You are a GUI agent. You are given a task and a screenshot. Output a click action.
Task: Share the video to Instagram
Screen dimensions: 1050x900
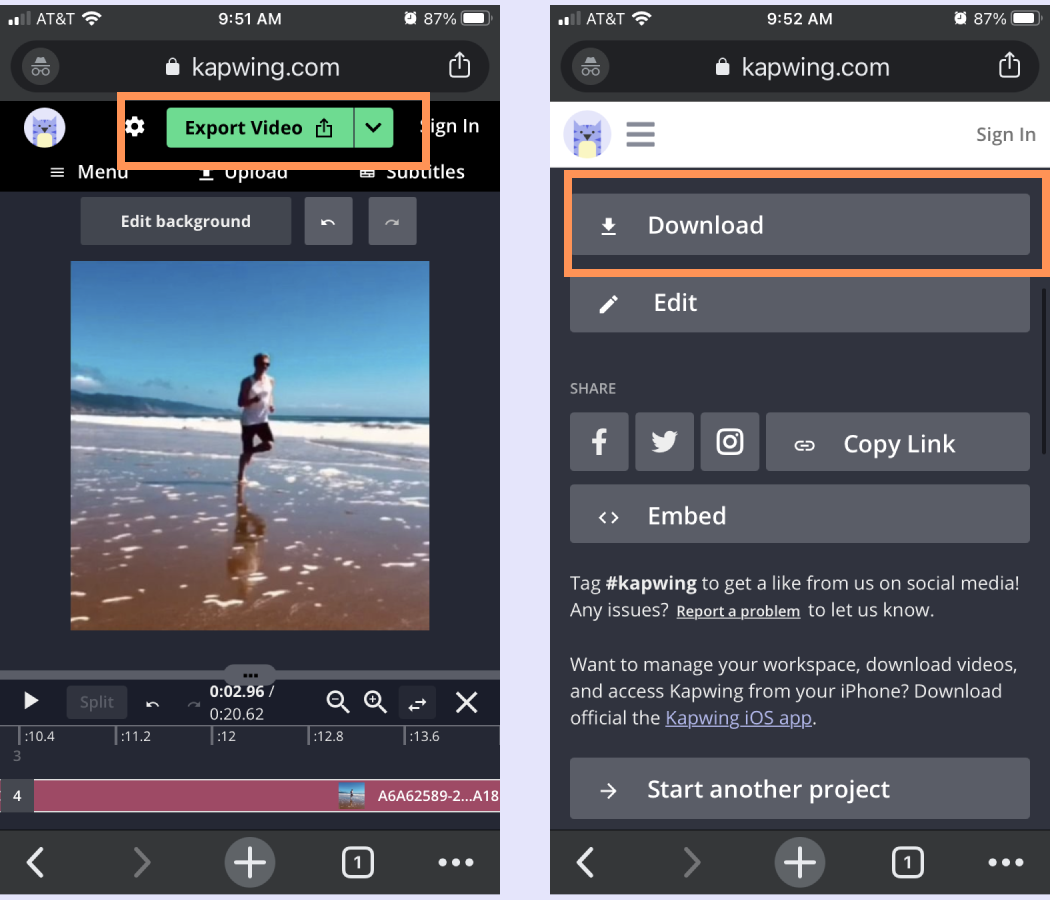click(x=729, y=441)
